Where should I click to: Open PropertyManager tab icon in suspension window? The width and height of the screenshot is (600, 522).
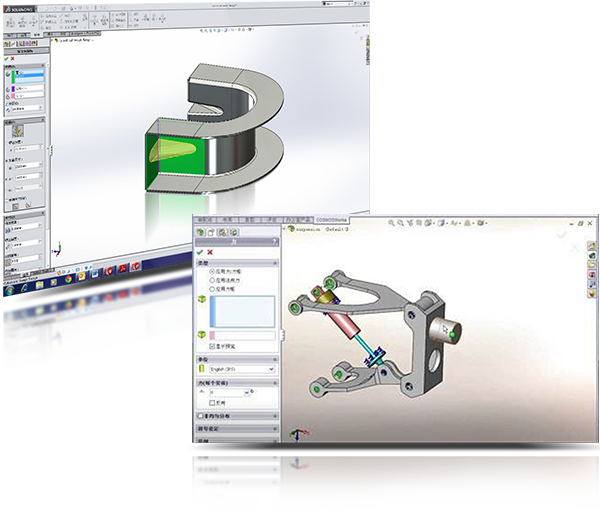pos(211,232)
